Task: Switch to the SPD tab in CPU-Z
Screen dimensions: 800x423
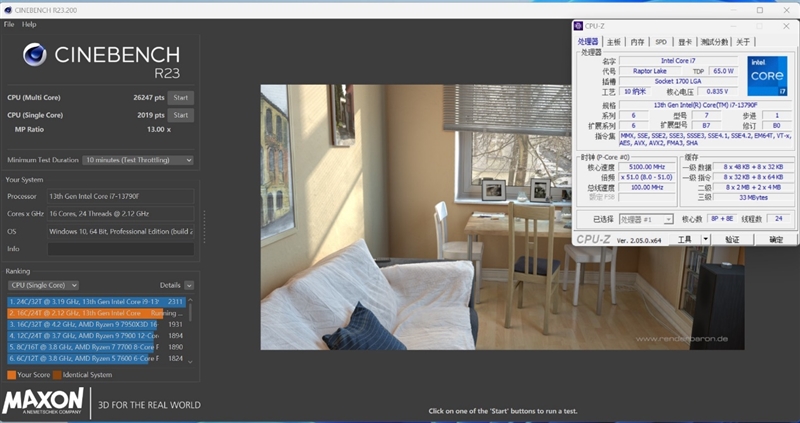Action: click(661, 42)
